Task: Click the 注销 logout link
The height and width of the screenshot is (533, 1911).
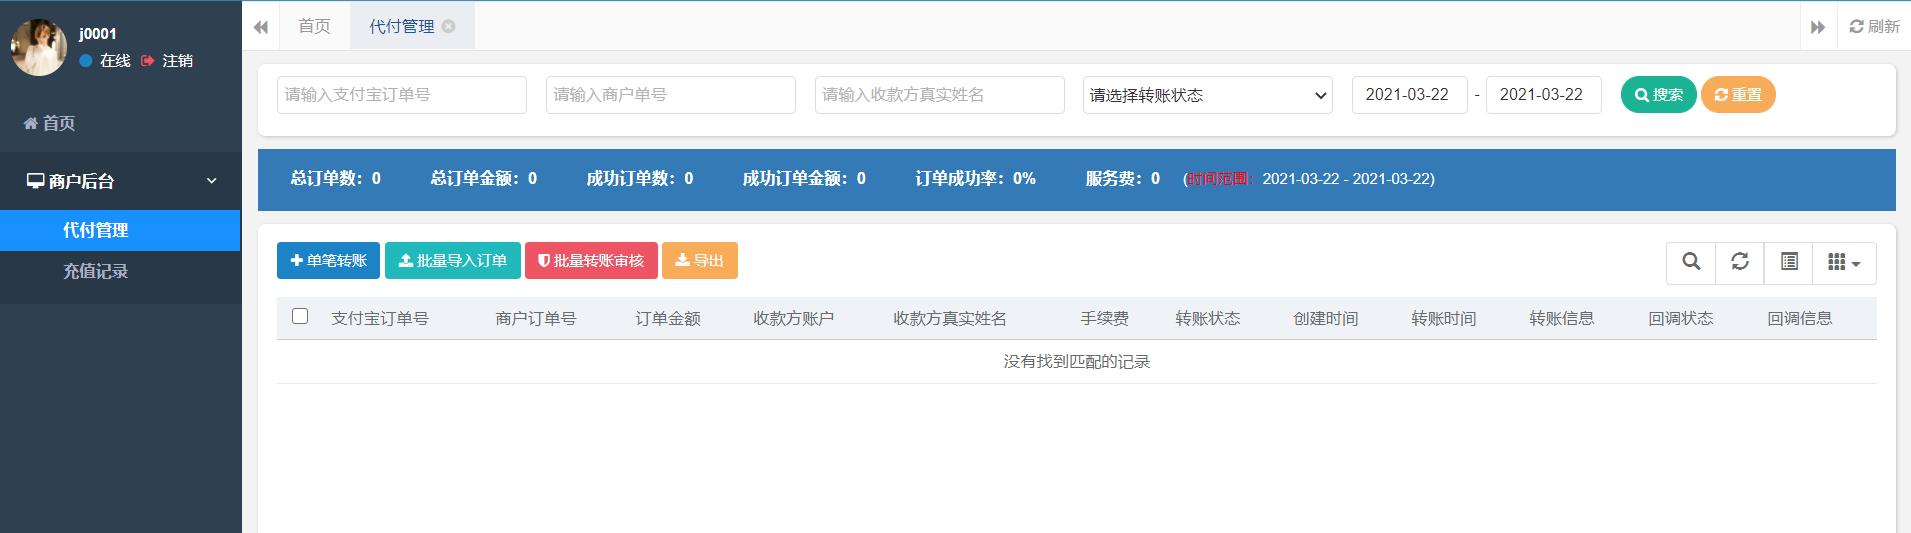Action: (168, 61)
